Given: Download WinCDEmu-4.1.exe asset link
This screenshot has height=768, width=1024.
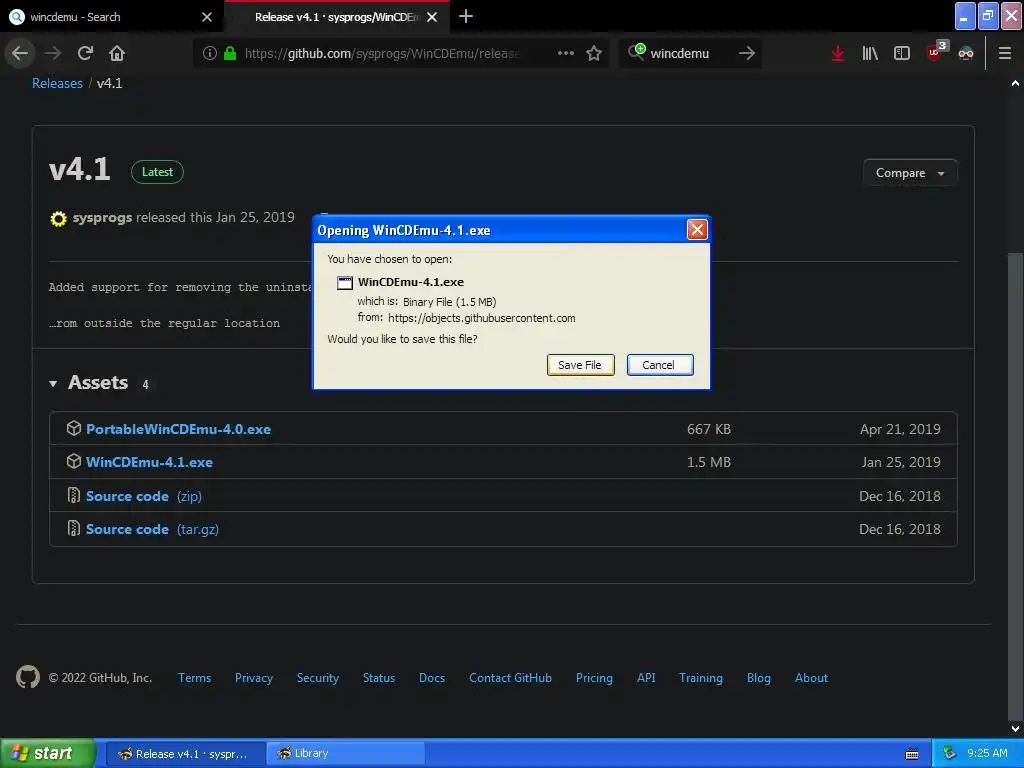Looking at the screenshot, I should click(150, 462).
